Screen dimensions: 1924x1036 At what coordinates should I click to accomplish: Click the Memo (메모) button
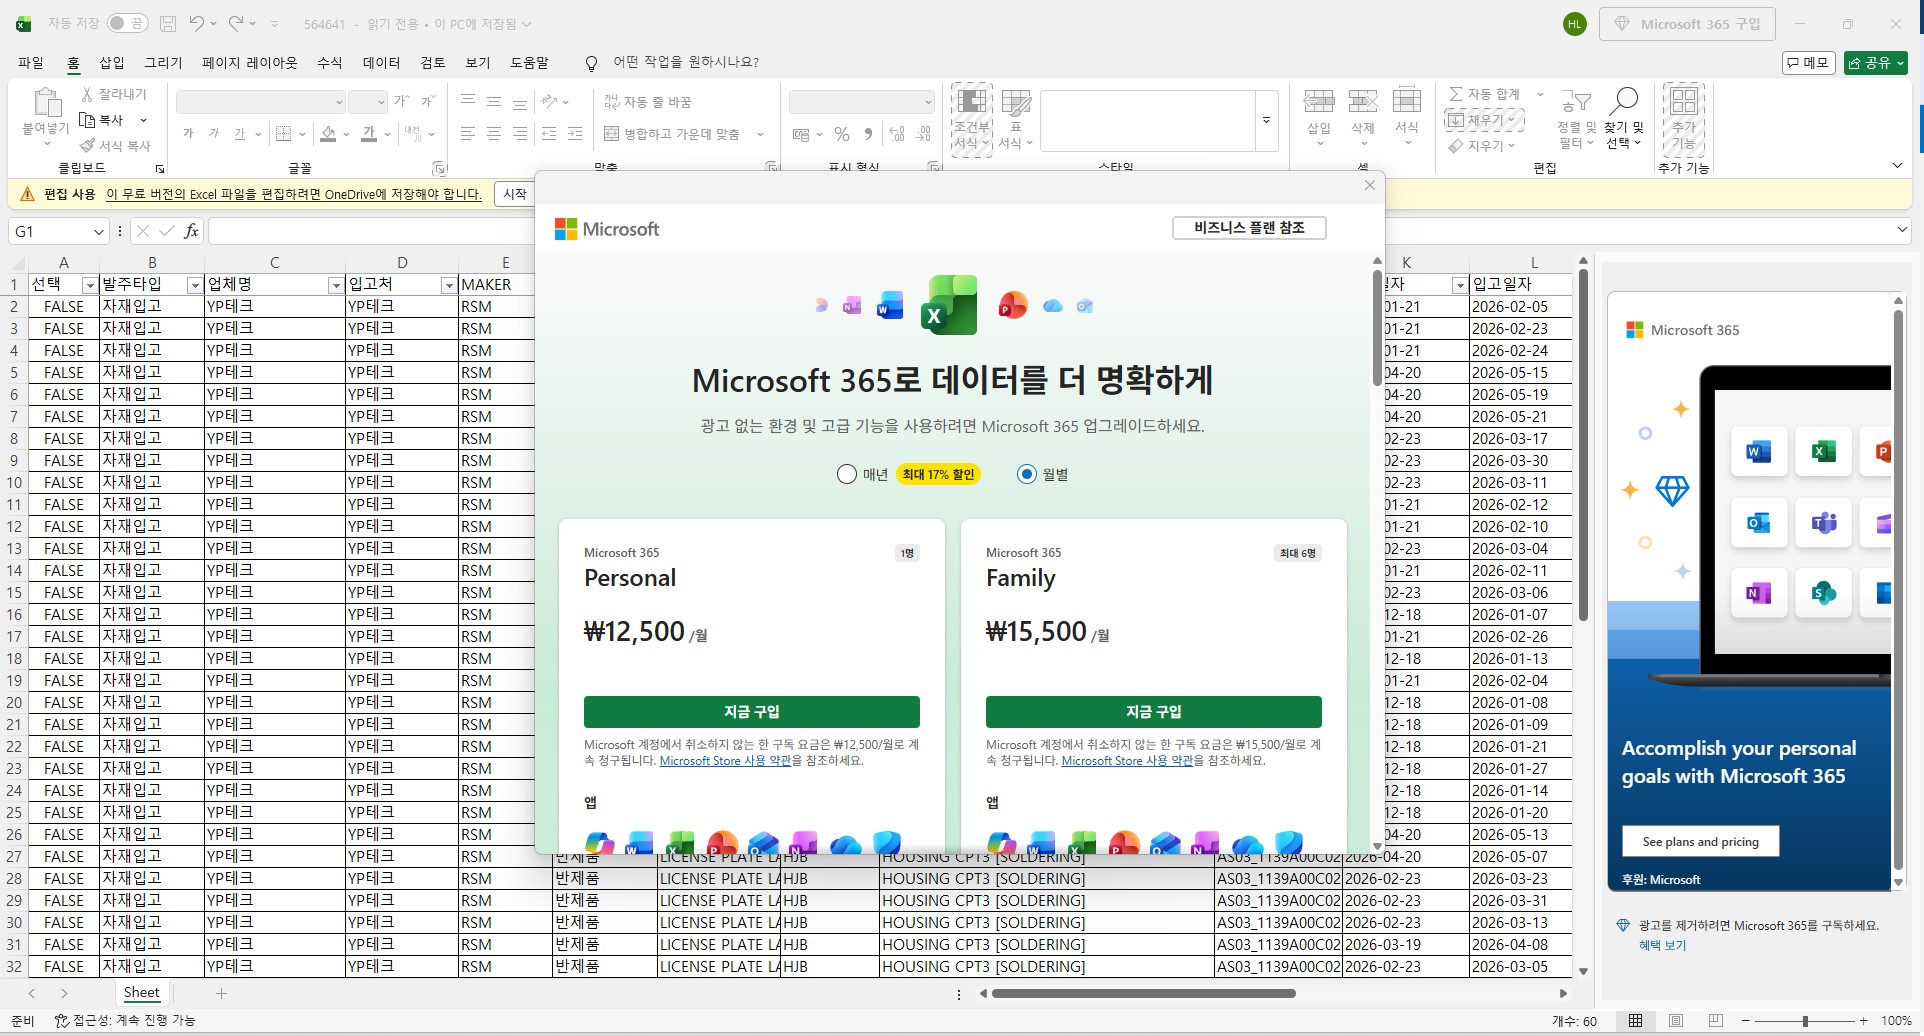pyautogui.click(x=1810, y=62)
